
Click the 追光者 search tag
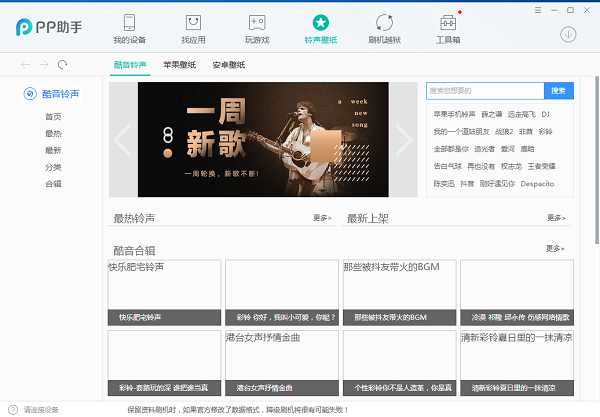coord(484,149)
